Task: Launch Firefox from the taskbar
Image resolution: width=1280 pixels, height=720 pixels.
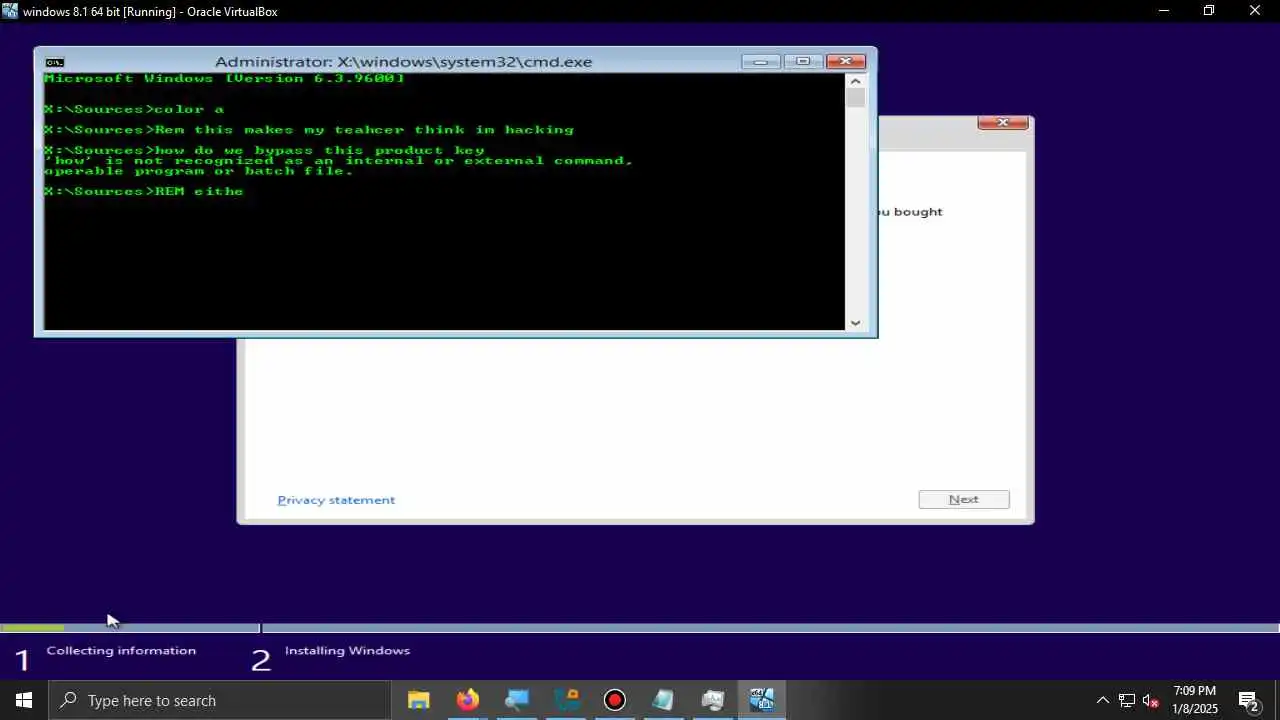Action: tap(467, 700)
